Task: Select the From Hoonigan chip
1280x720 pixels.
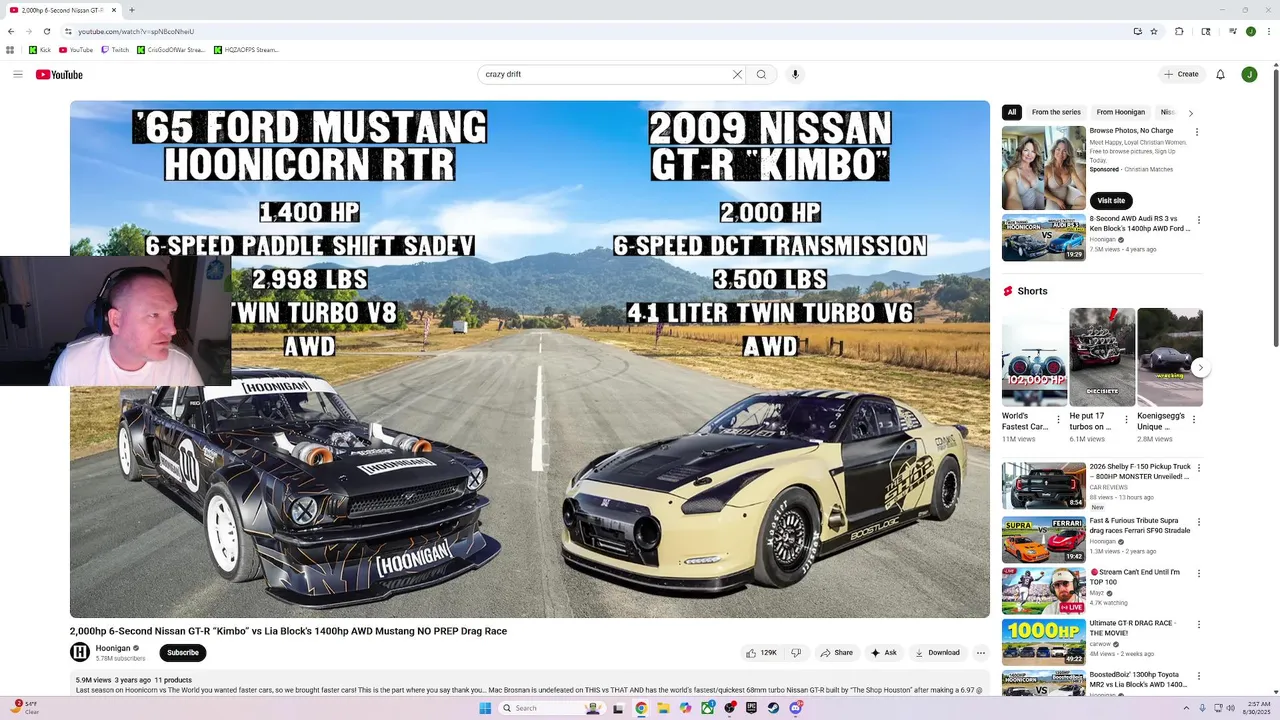Action: [1120, 112]
